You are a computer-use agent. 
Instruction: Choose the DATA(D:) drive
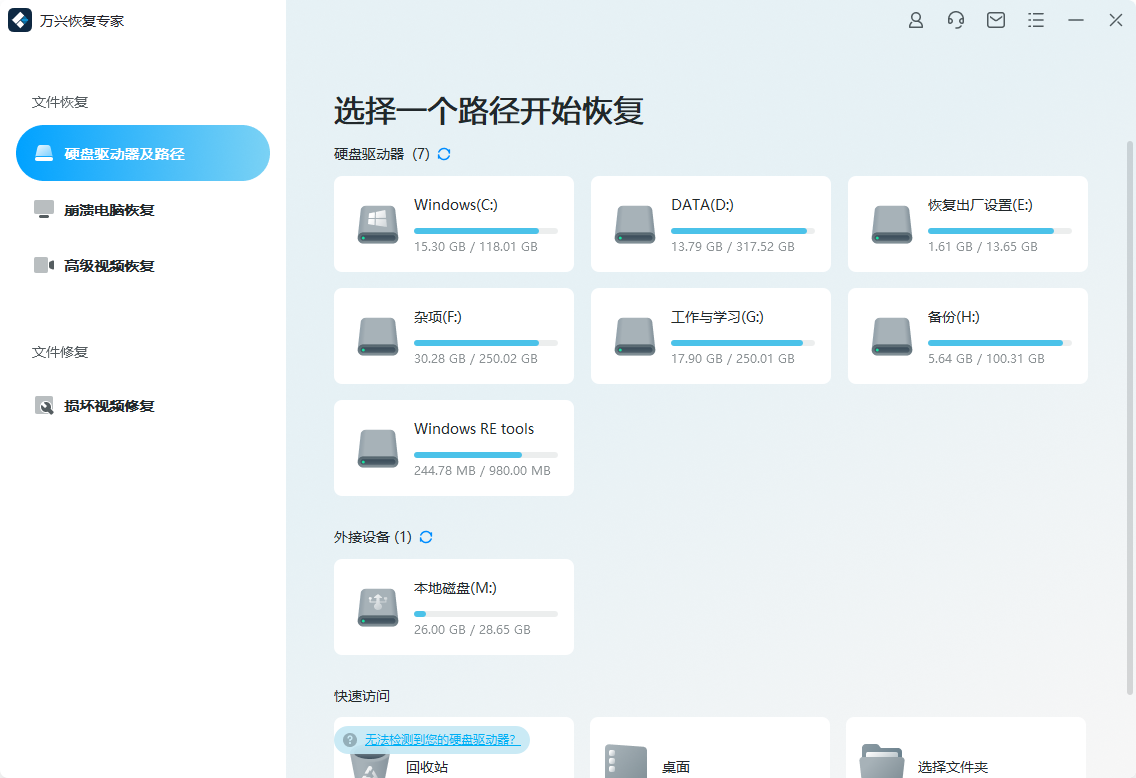710,224
